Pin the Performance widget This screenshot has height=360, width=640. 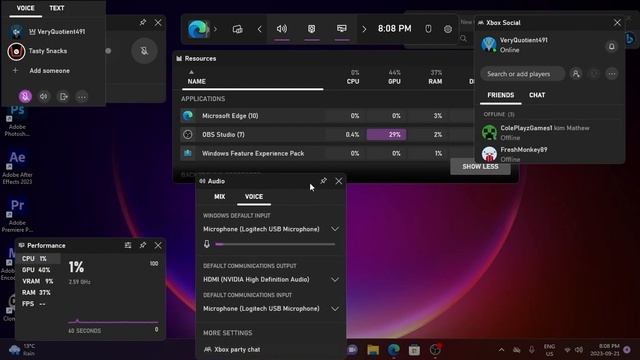(143, 245)
